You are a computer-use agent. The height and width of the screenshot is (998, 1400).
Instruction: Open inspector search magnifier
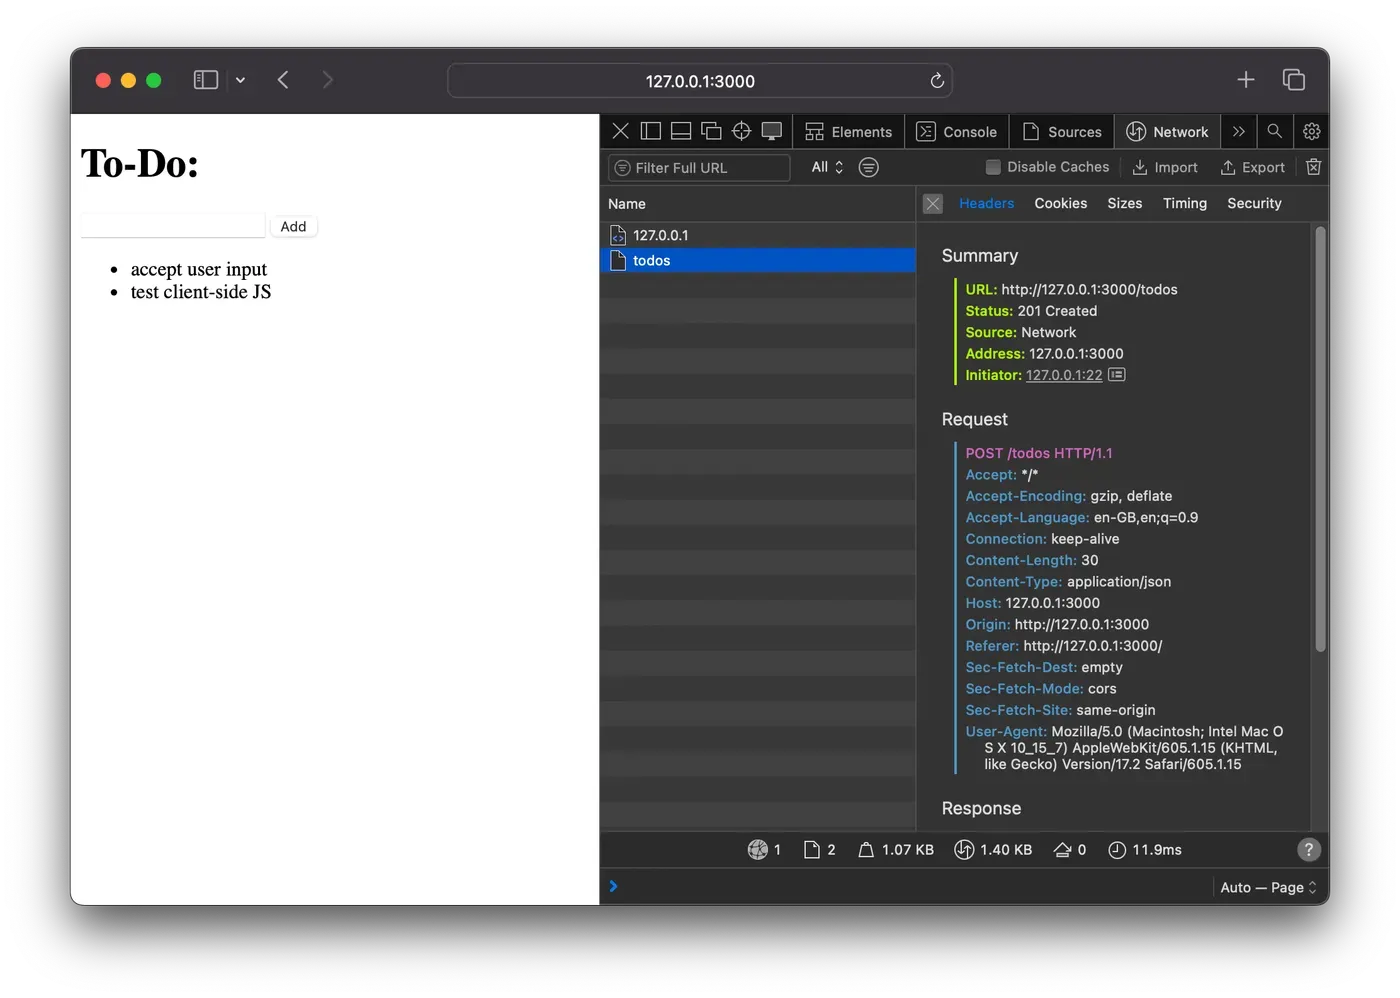(1274, 131)
